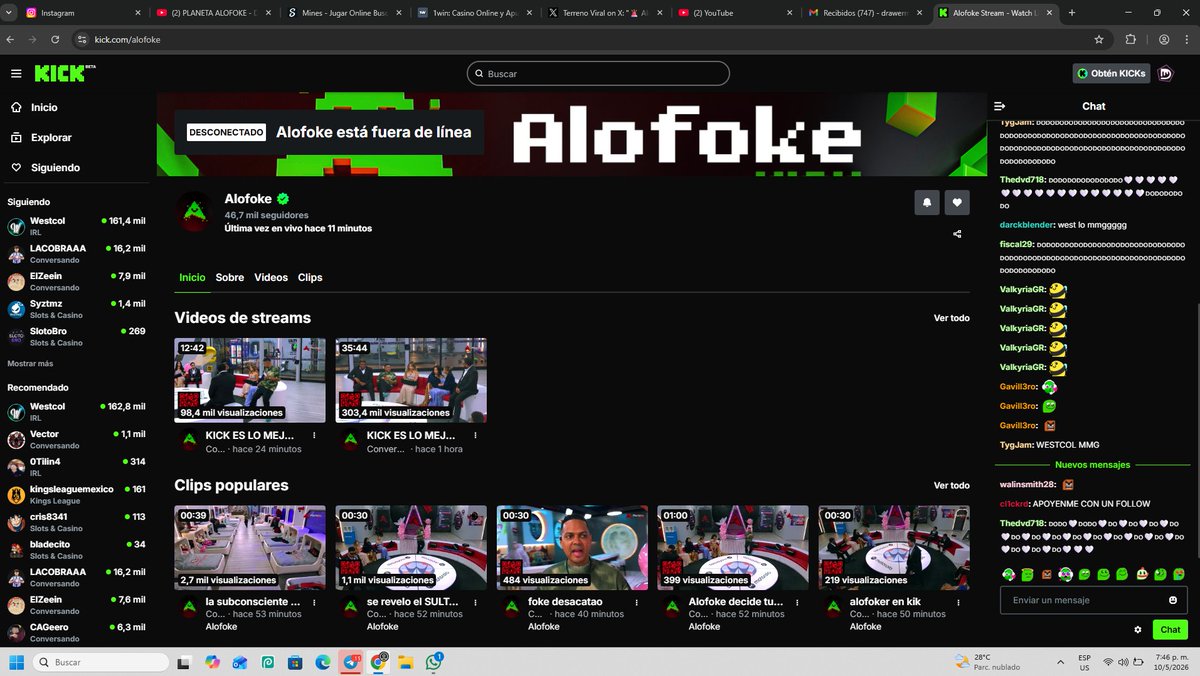Open kingsleaguemexico in the recommended list
Image resolution: width=1200 pixels, height=676 pixels.
click(x=77, y=495)
